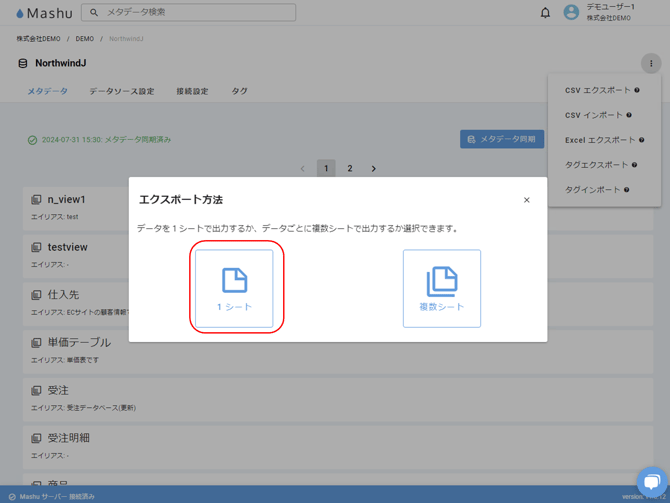This screenshot has width=670, height=503.
Task: Select Excel エクスポート menu entry
Action: point(599,140)
